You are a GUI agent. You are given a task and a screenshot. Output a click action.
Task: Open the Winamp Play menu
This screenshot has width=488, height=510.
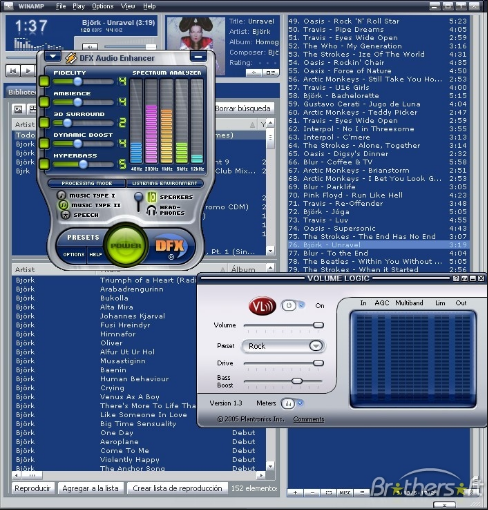[x=78, y=6]
